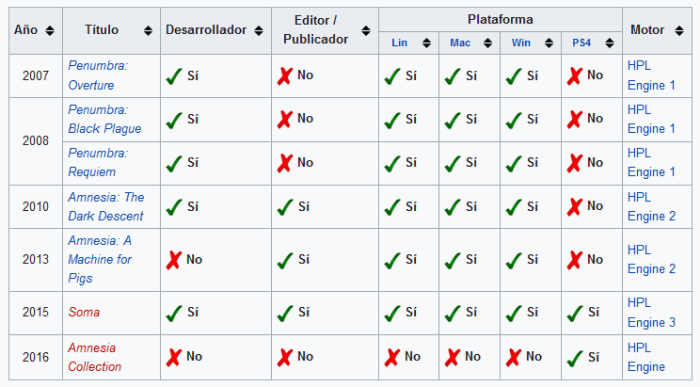Follow Penumbra: Requiem link

[x=98, y=162]
